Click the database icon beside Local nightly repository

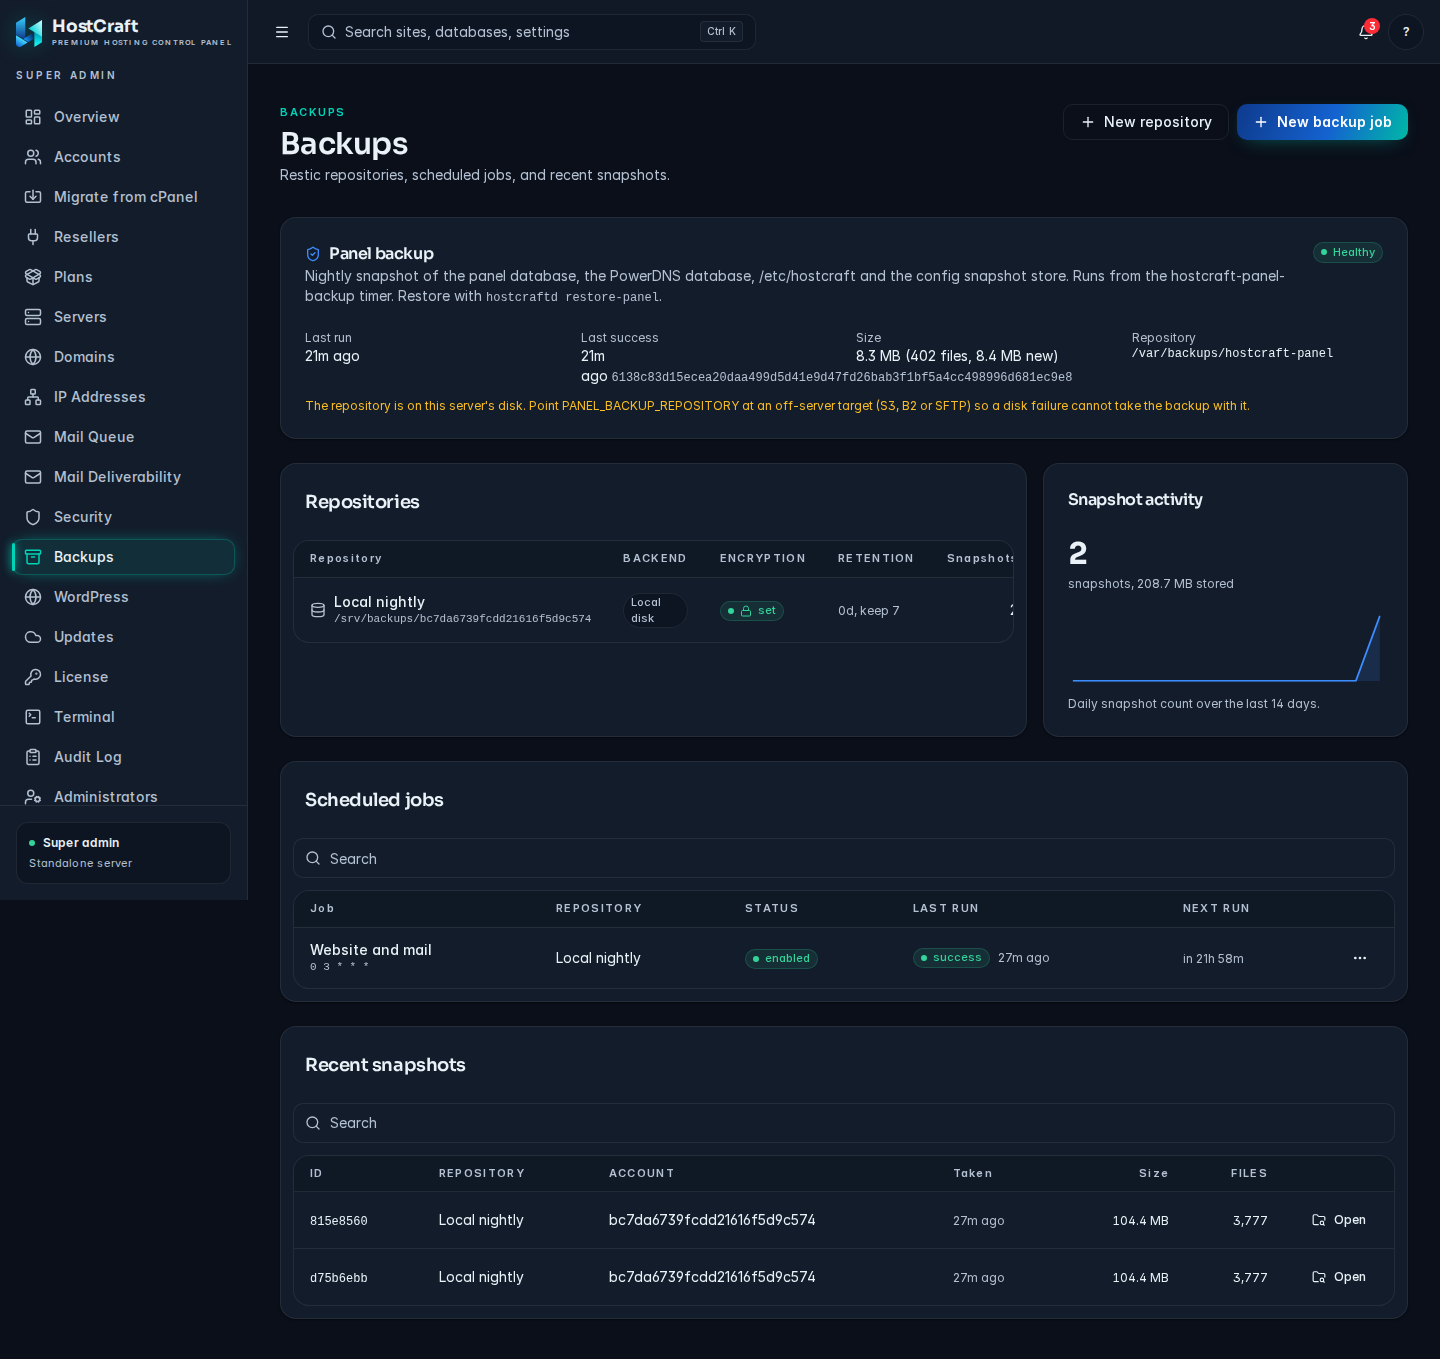click(x=318, y=610)
